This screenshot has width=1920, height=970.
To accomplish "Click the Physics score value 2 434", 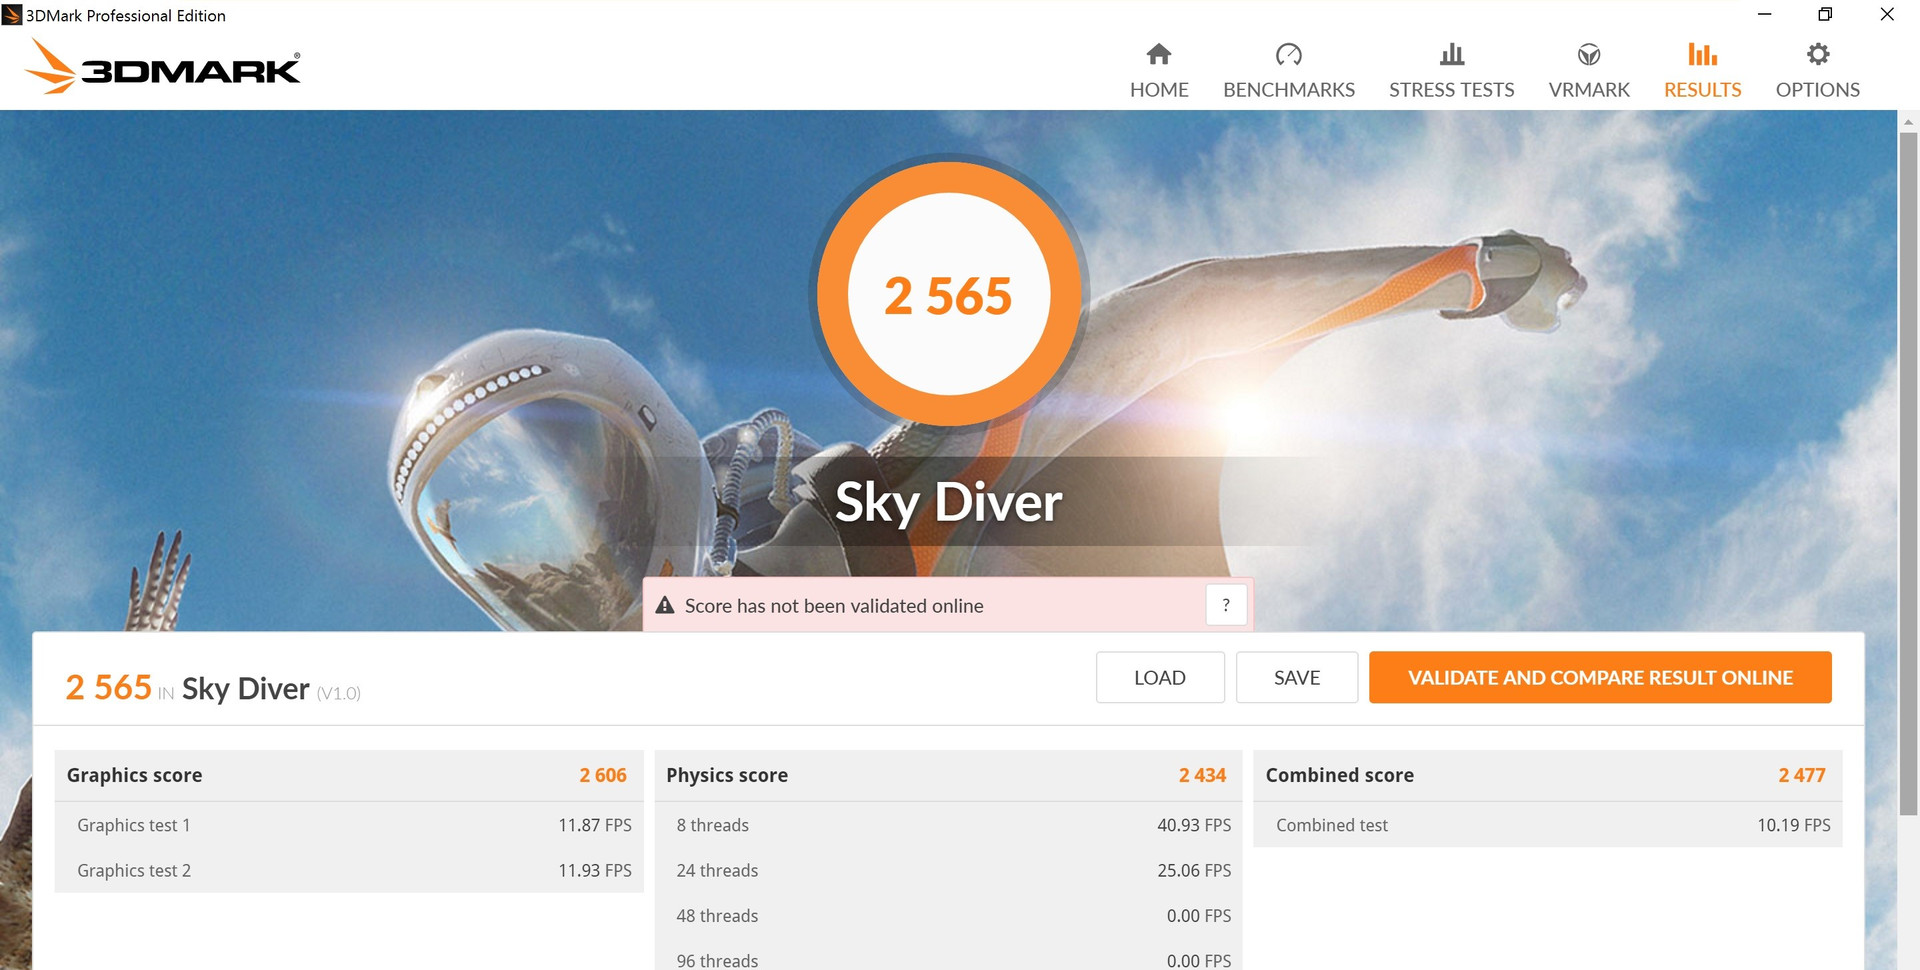I will (1202, 775).
